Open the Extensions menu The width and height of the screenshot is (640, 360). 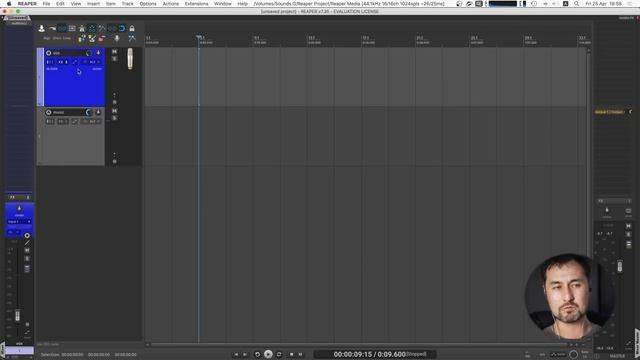pyautogui.click(x=196, y=4)
